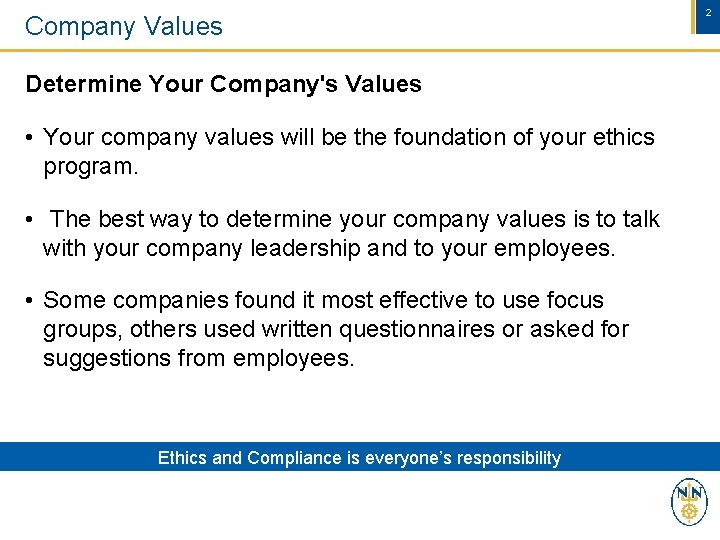Click the slide number 2 badge
720x540 pixels.
[x=708, y=17]
